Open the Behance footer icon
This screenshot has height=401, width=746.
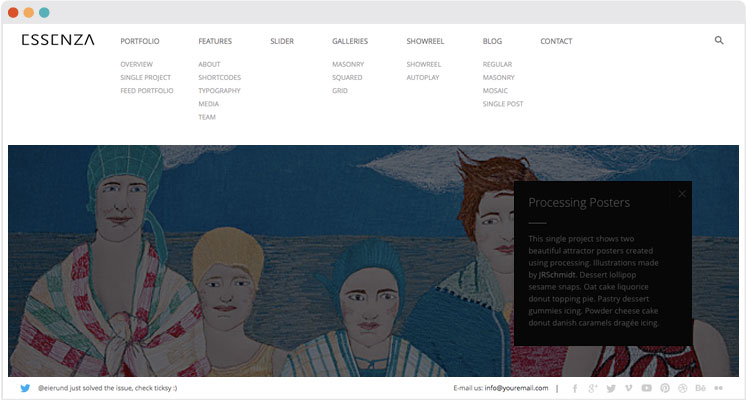[700, 388]
